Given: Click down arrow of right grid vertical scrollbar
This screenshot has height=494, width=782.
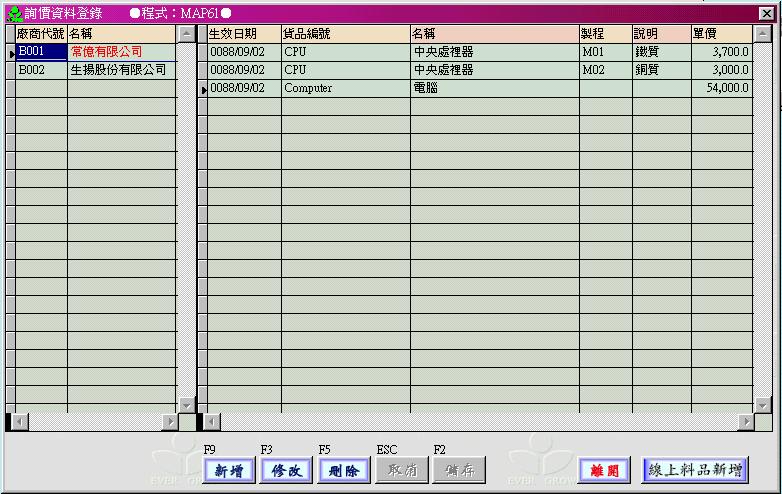Looking at the screenshot, I should click(x=763, y=405).
